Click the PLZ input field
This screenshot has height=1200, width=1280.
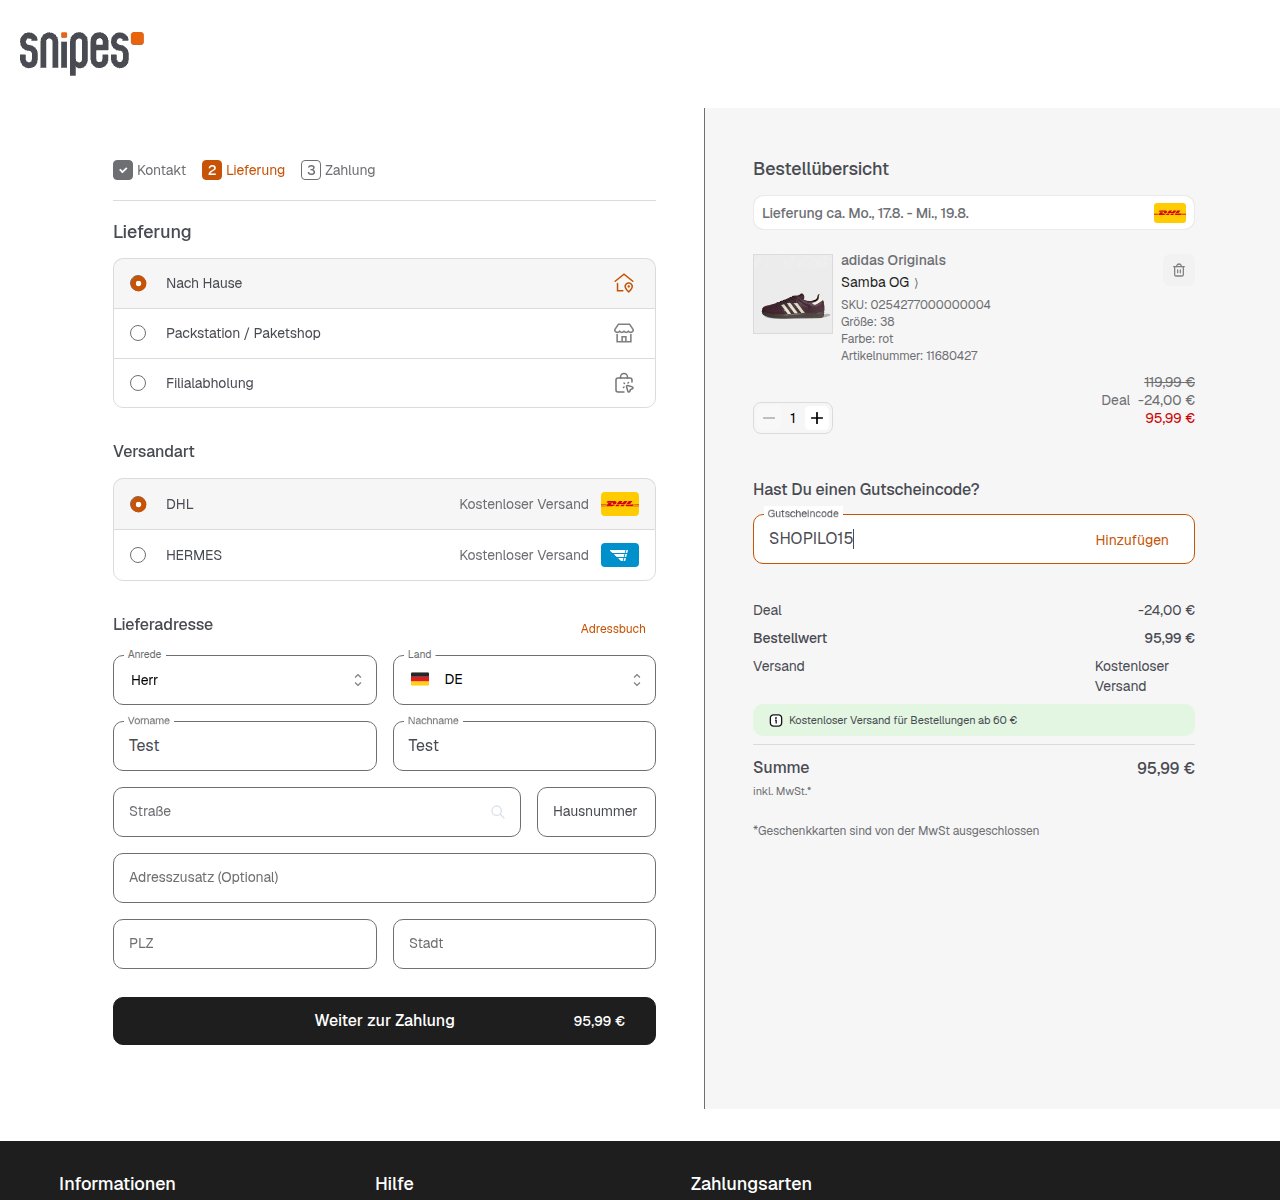coord(245,944)
